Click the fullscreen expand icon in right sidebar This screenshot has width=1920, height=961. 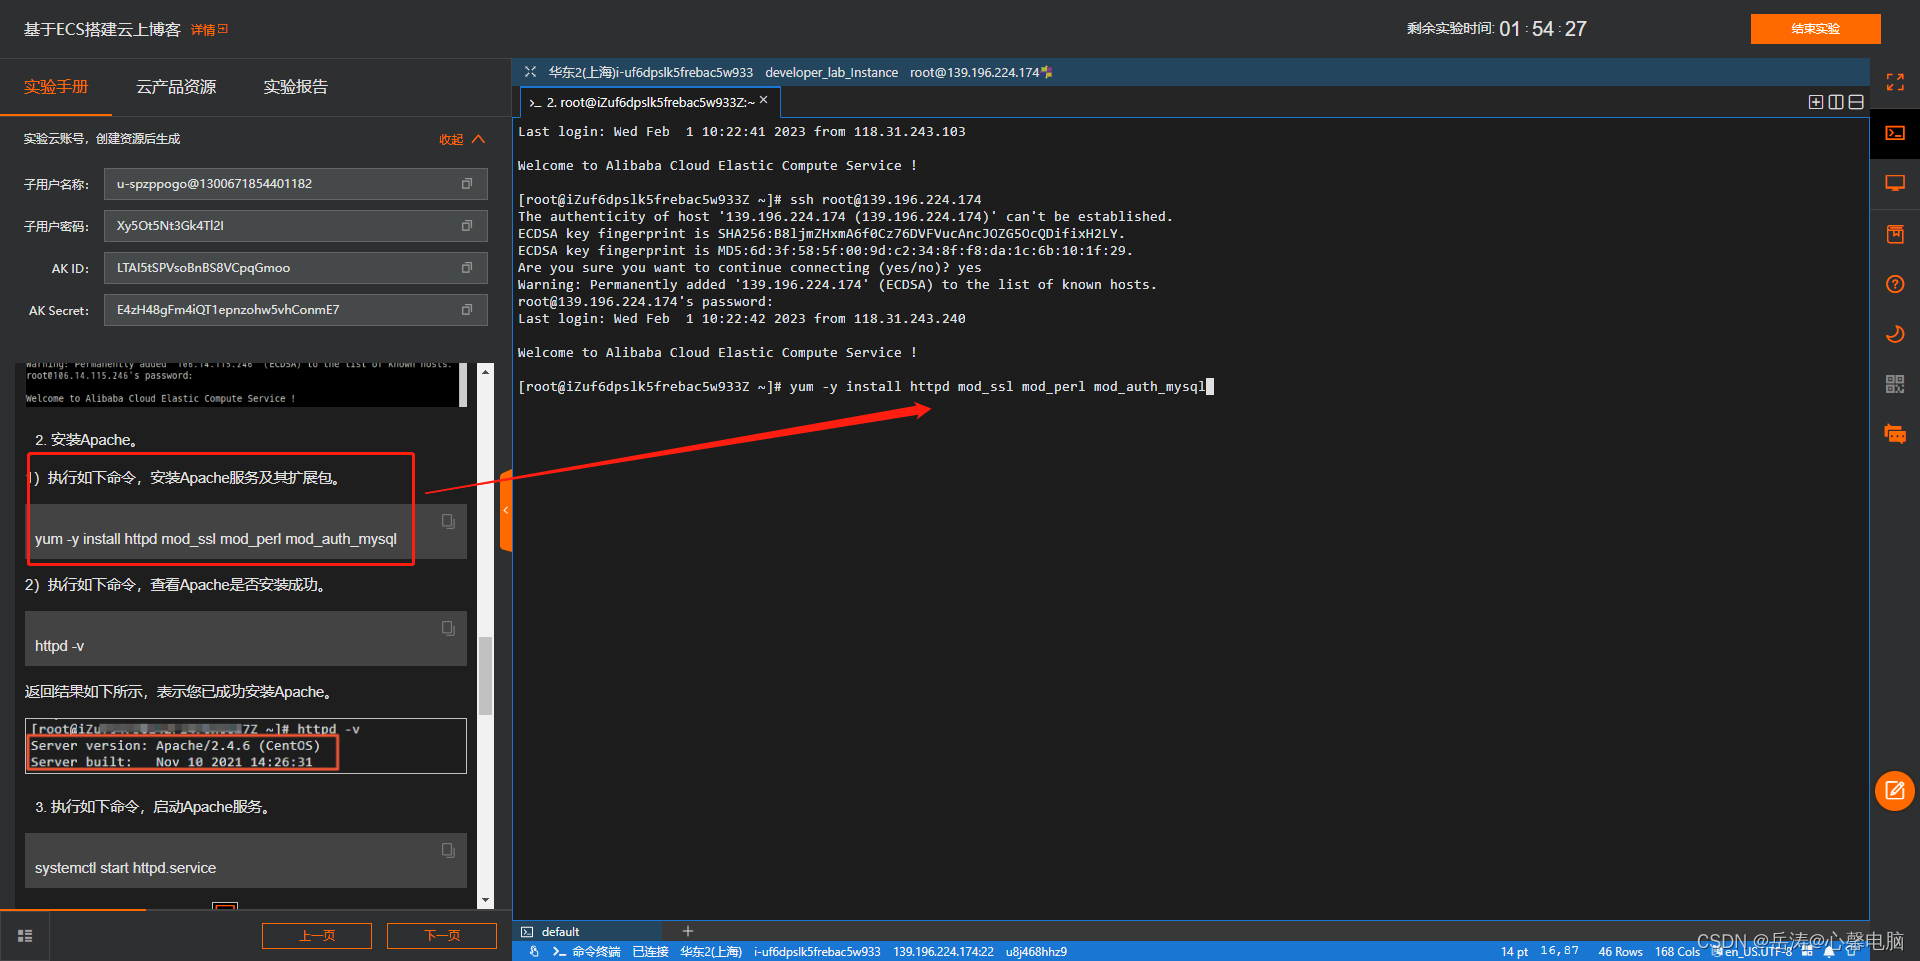(1894, 82)
